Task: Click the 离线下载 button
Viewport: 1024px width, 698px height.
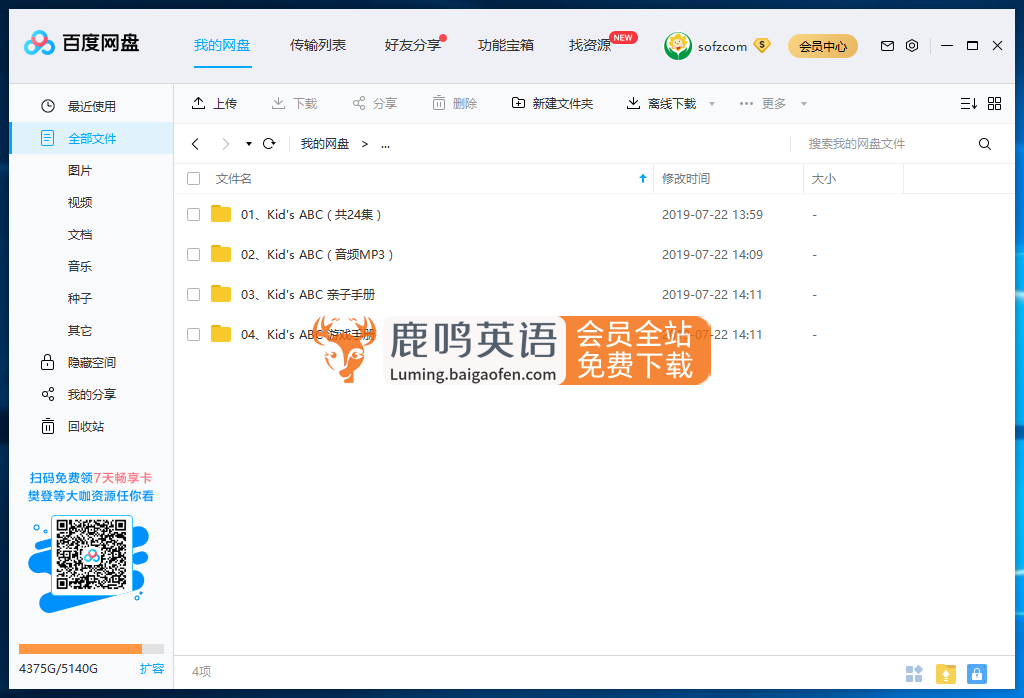Action: 662,103
